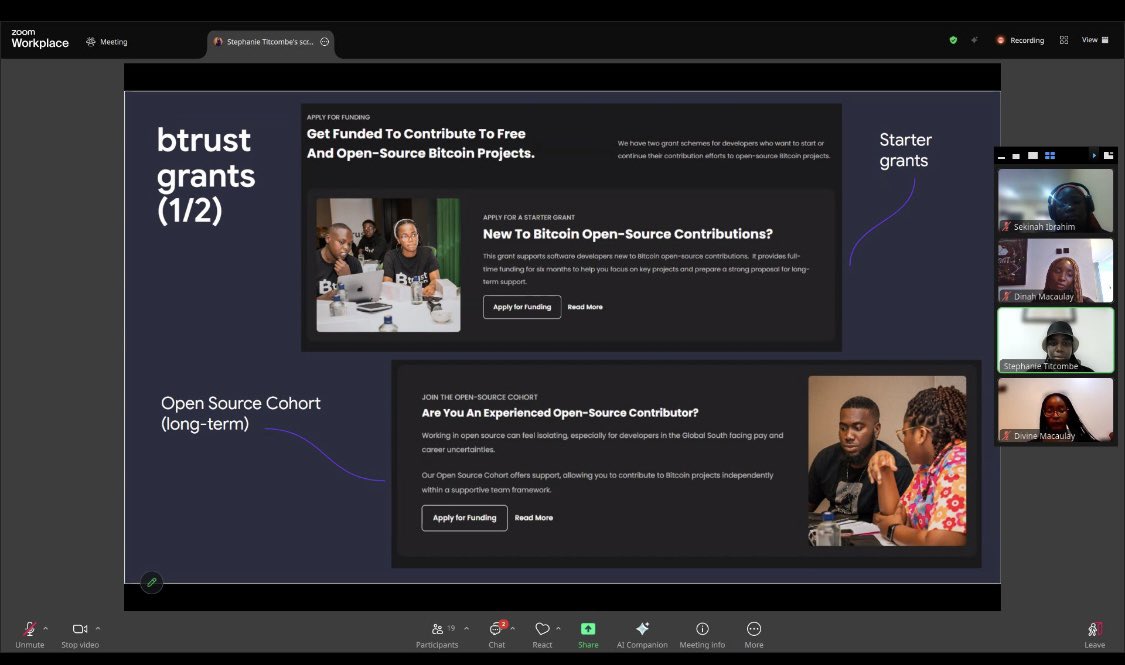Click the 'Open Source Cohort (long-term)' label

coord(240,413)
